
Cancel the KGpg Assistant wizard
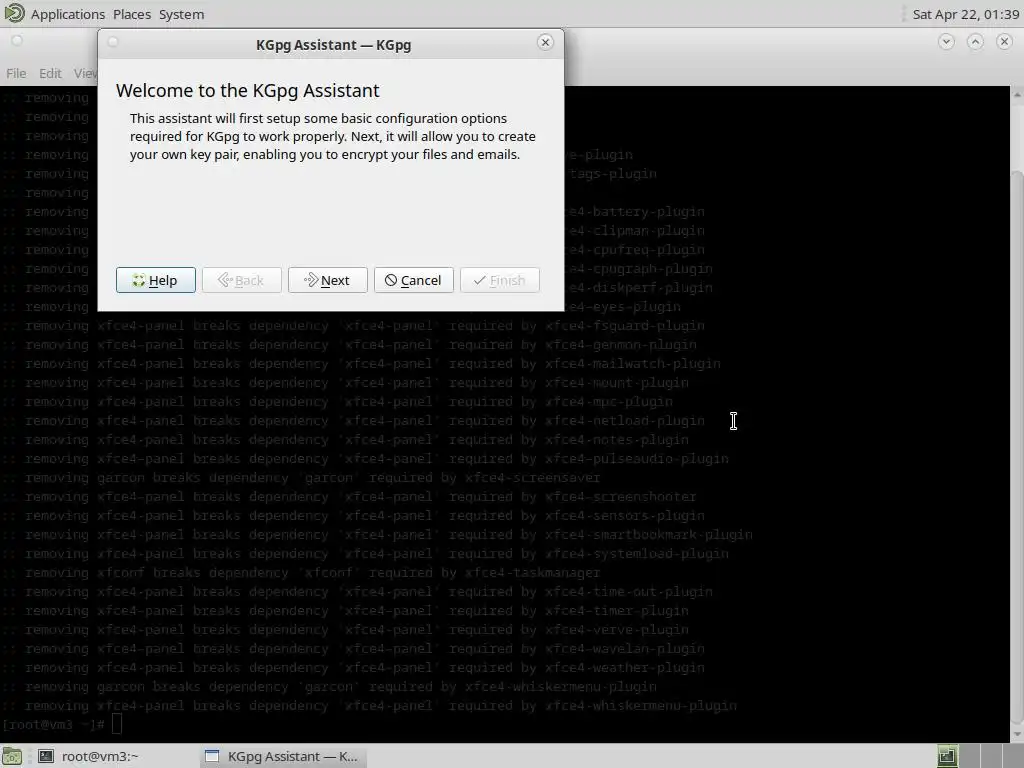tap(413, 280)
